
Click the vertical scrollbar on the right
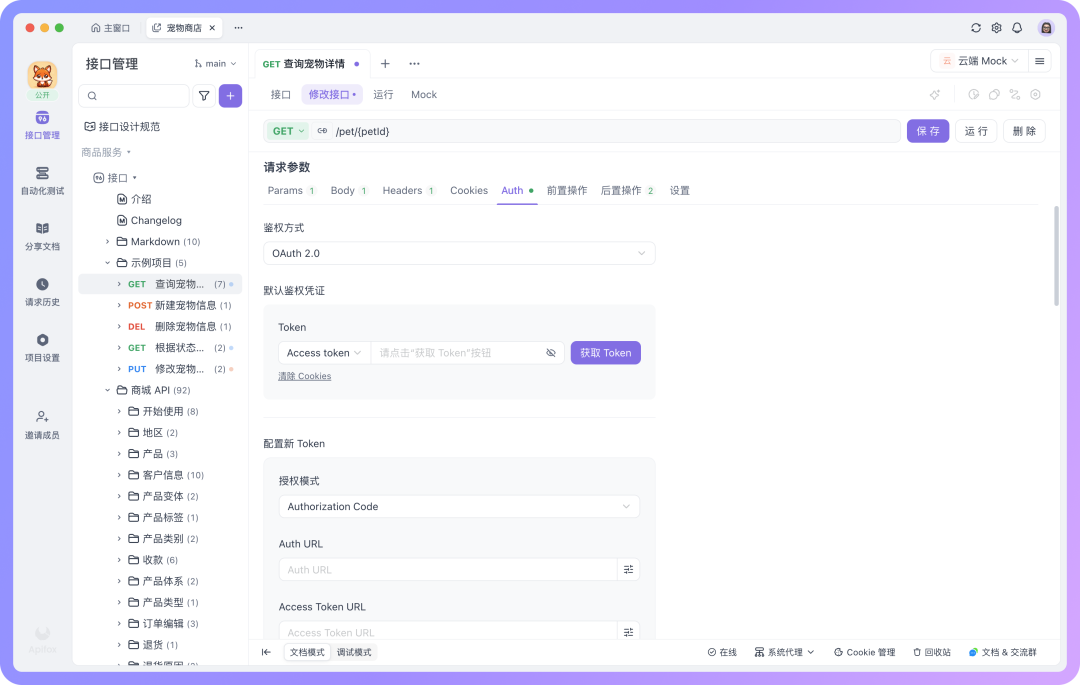(x=1056, y=255)
